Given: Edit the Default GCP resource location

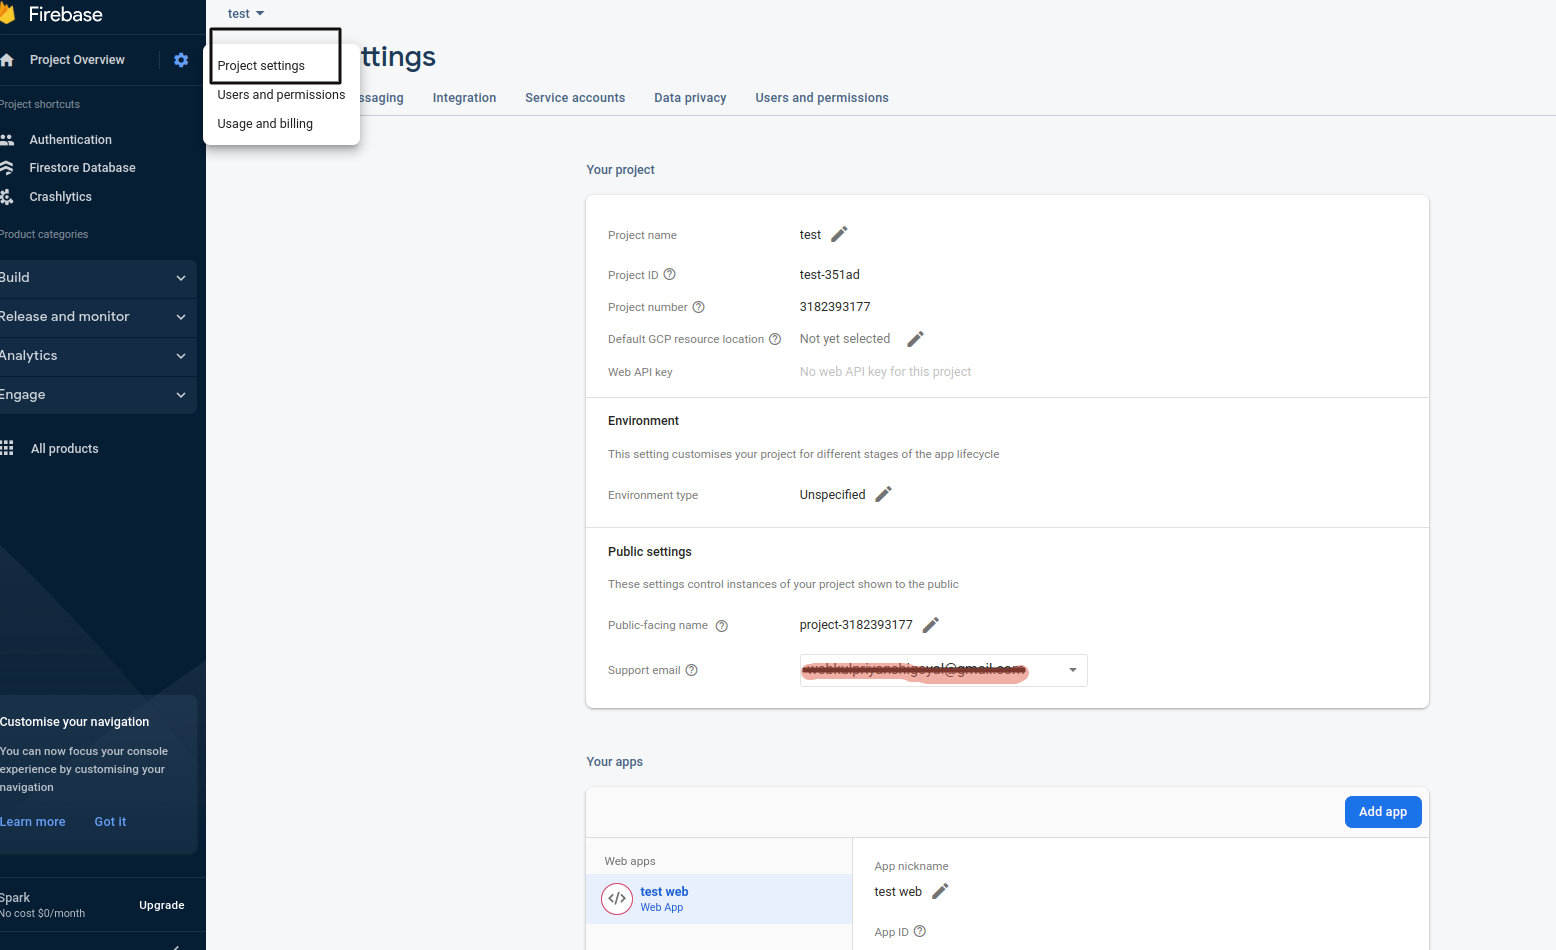Looking at the screenshot, I should tap(914, 338).
